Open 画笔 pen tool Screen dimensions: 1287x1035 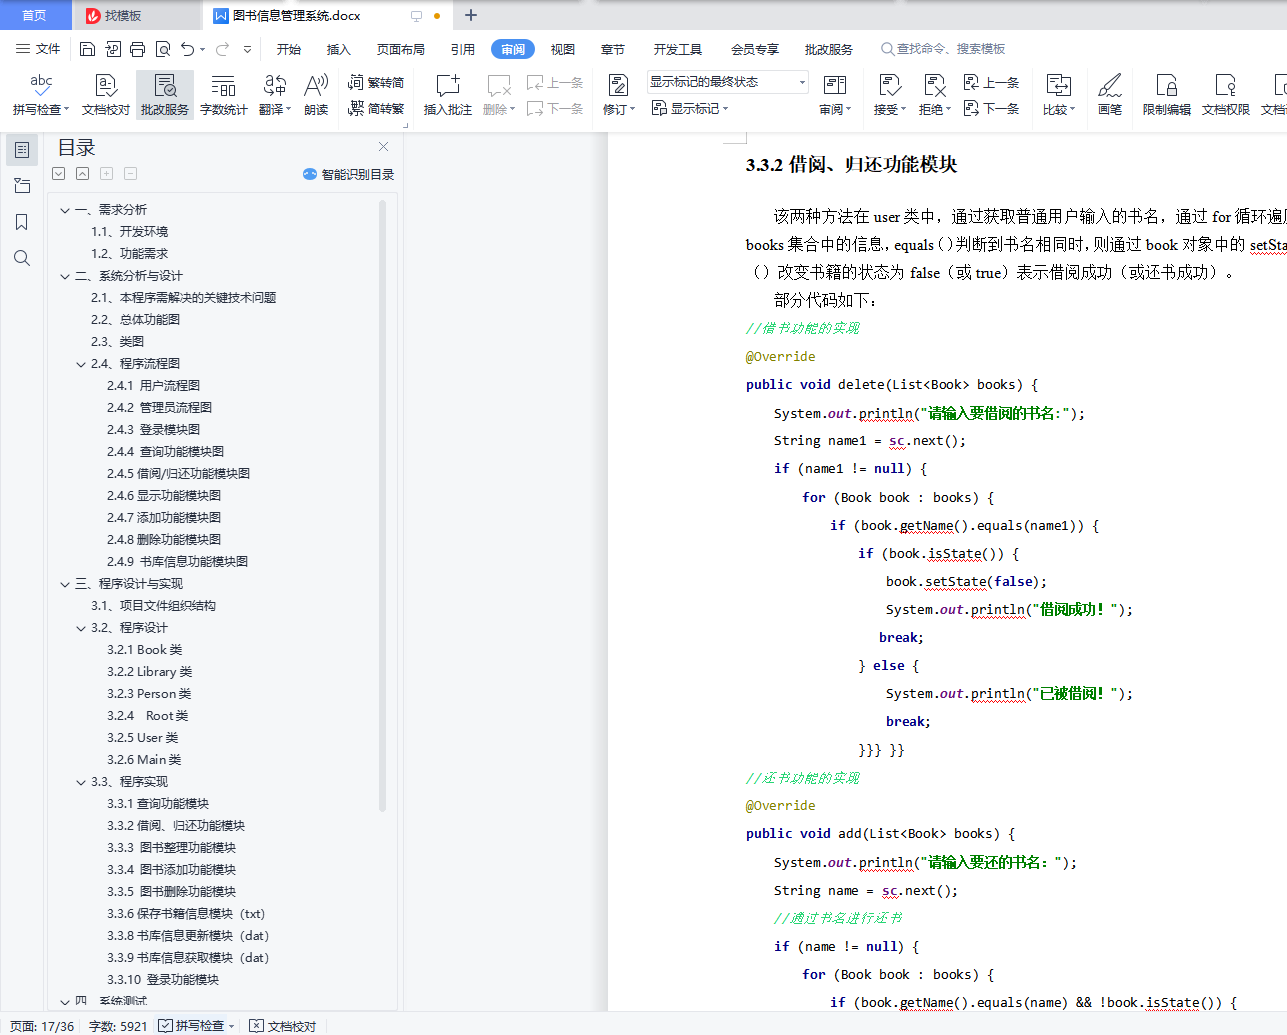[x=1110, y=94]
